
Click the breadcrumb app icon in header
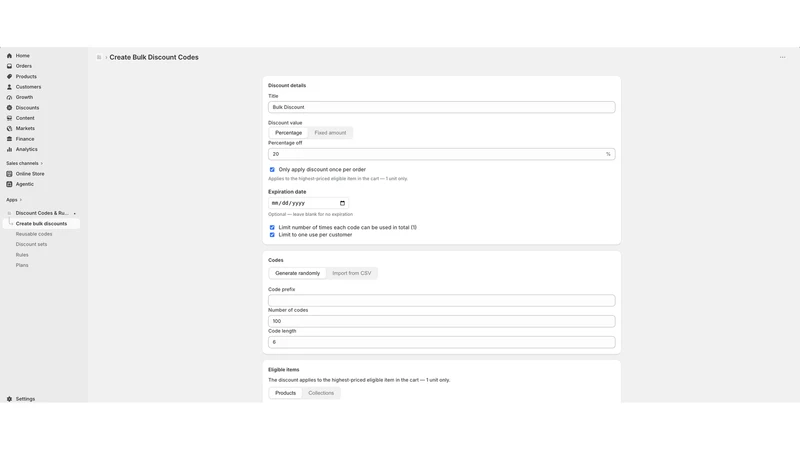pyautogui.click(x=99, y=57)
